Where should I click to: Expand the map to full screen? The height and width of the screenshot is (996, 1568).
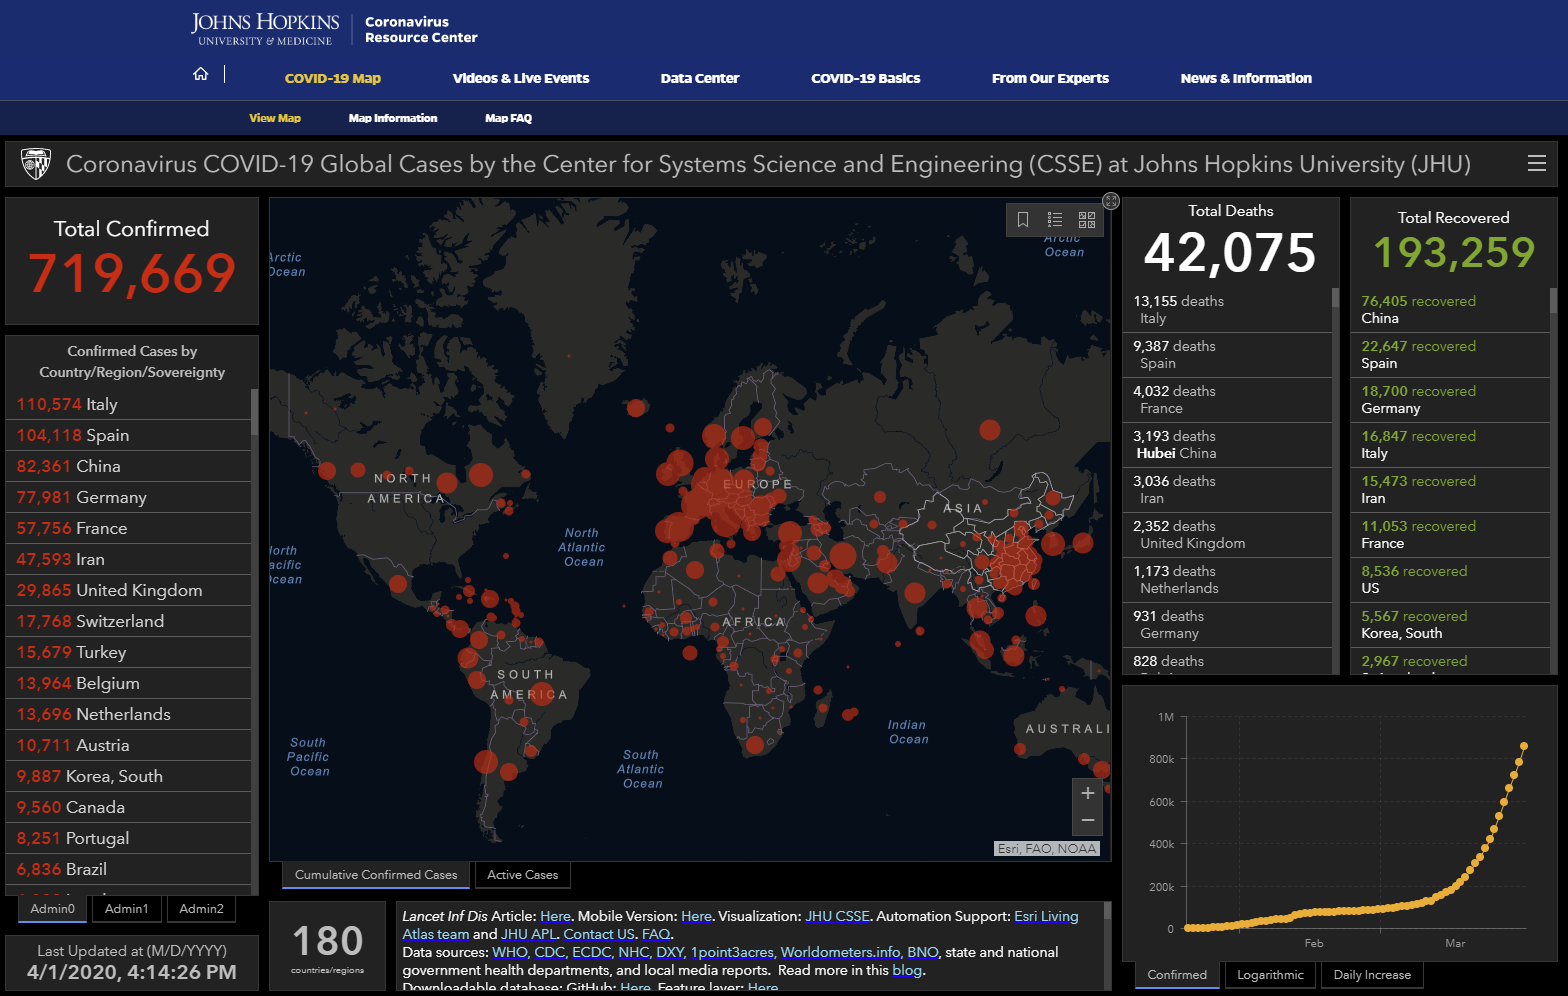click(1111, 201)
